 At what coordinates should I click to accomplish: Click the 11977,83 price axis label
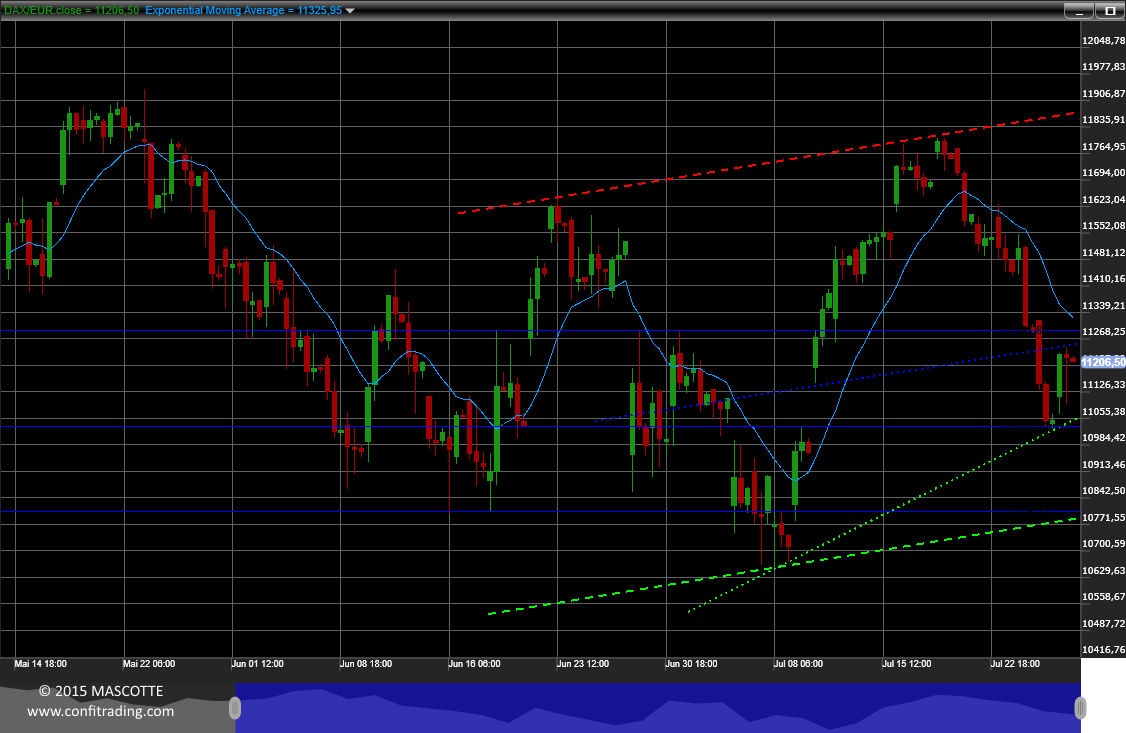click(1103, 67)
